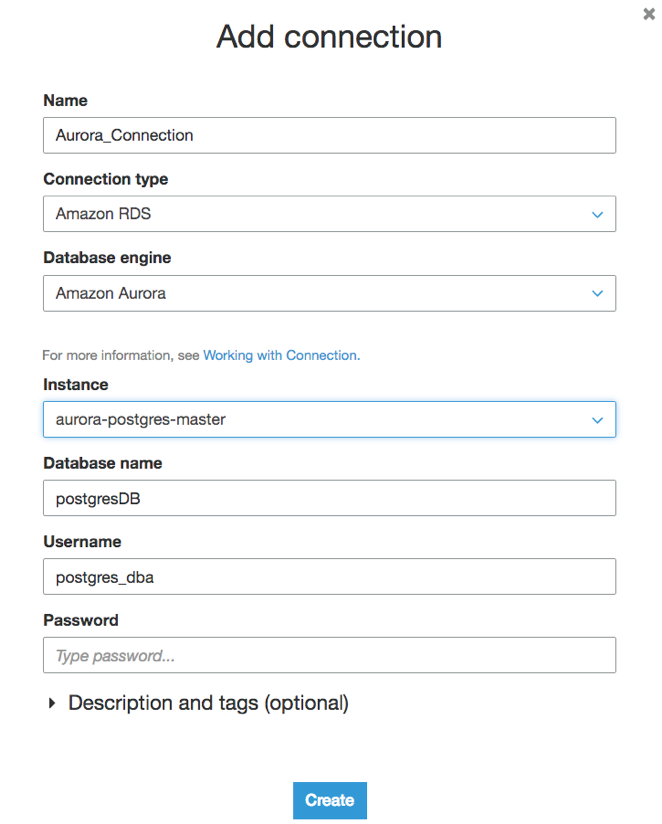The image size is (662, 824).
Task: Click the Username field label
Action: tap(82, 541)
